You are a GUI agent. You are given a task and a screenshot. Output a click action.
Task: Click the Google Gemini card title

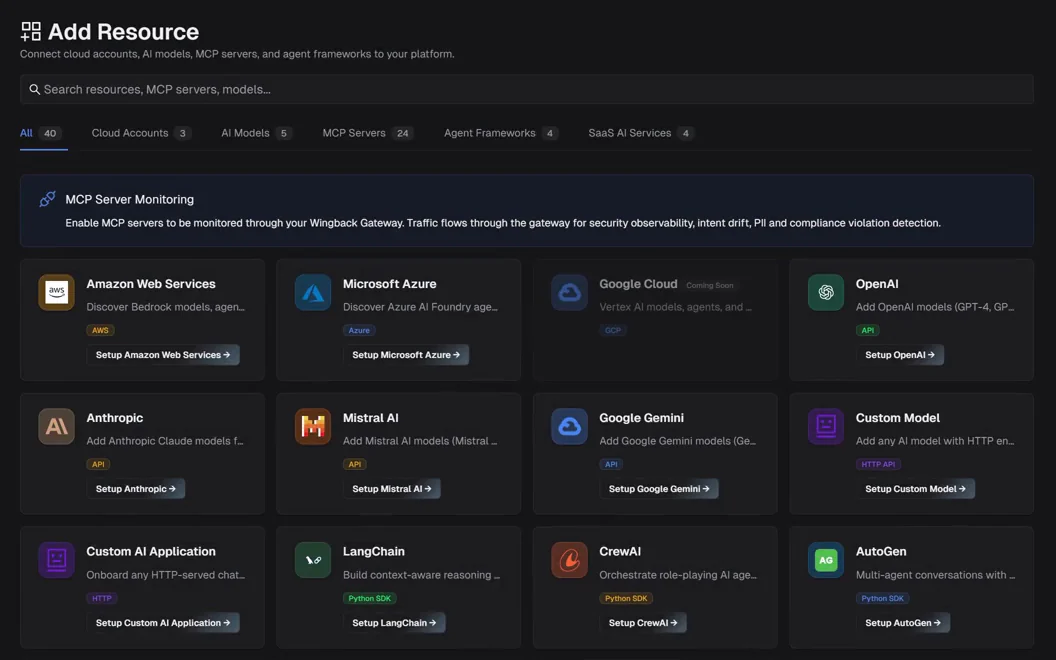(x=641, y=418)
